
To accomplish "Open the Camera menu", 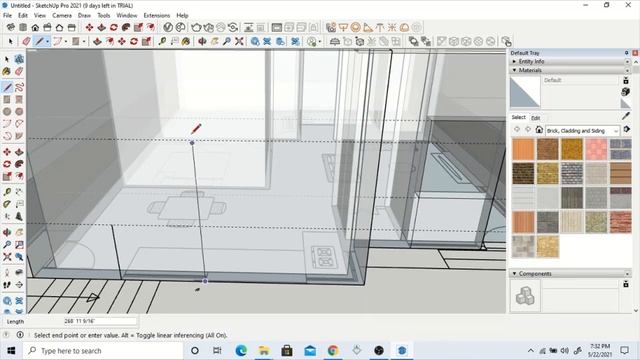I will [62, 16].
